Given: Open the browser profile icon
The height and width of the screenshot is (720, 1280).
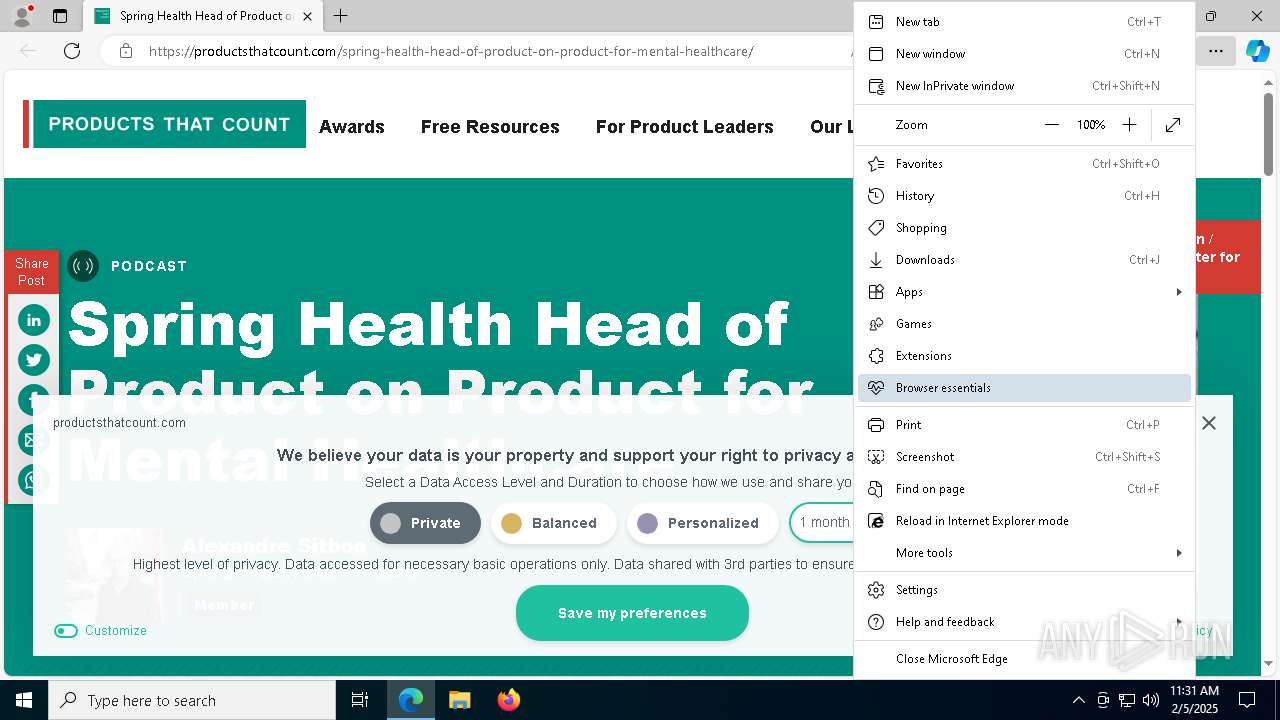Looking at the screenshot, I should pos(22,16).
